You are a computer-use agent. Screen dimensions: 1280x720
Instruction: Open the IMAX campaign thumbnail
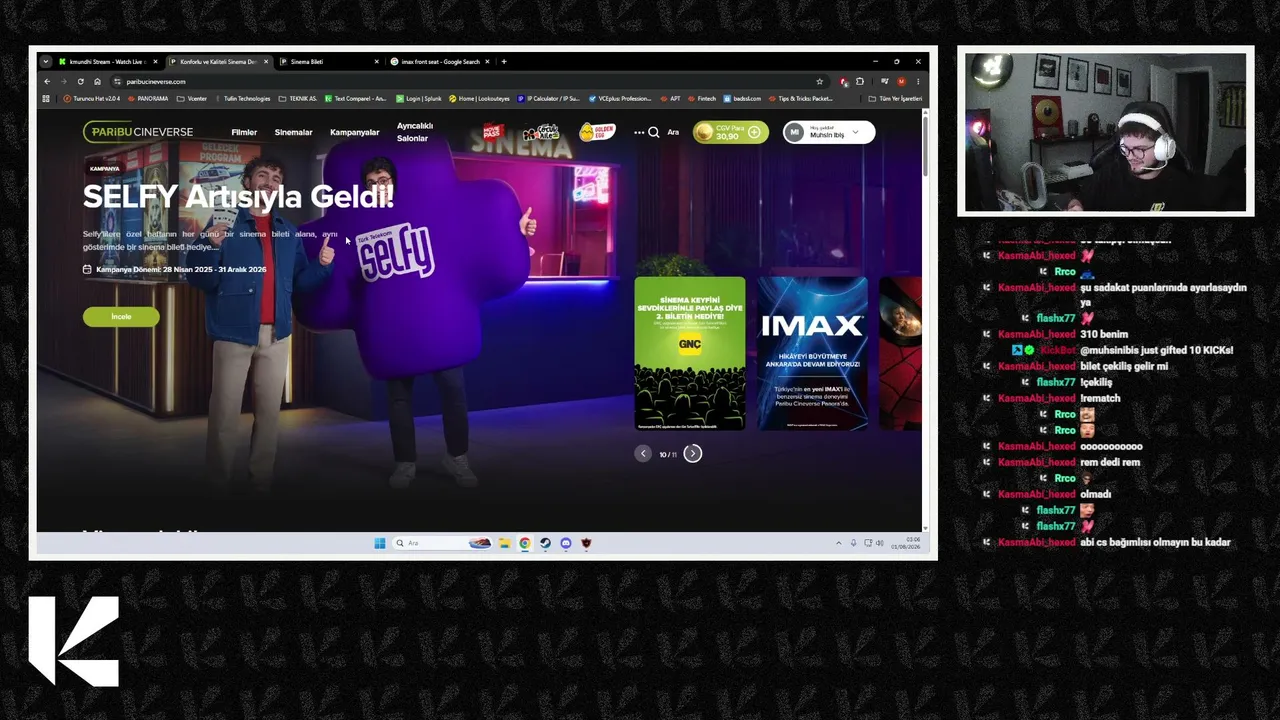pos(812,353)
